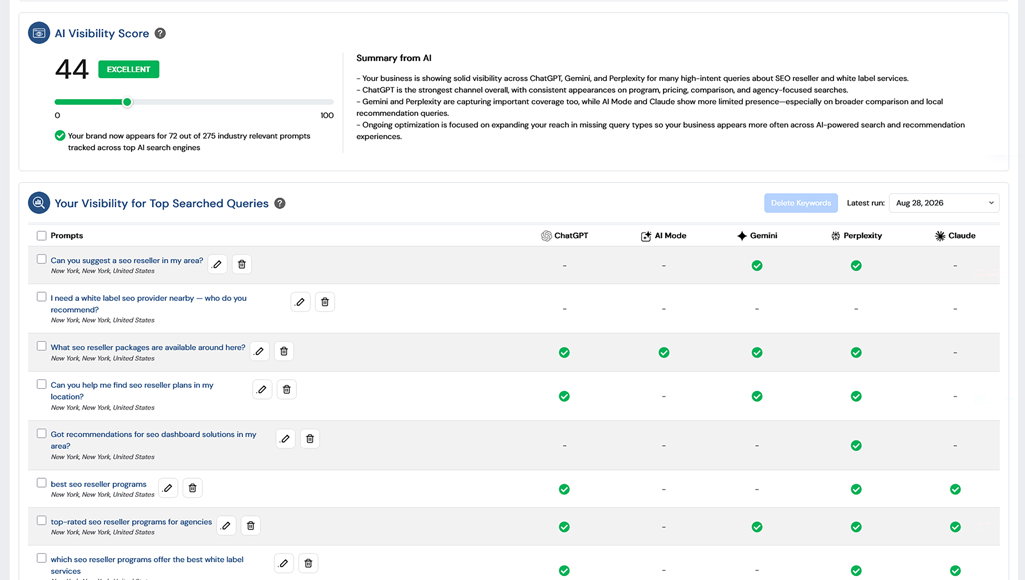The height and width of the screenshot is (580, 1025).
Task: Click the AI Visibility Score panel icon
Action: 39,33
